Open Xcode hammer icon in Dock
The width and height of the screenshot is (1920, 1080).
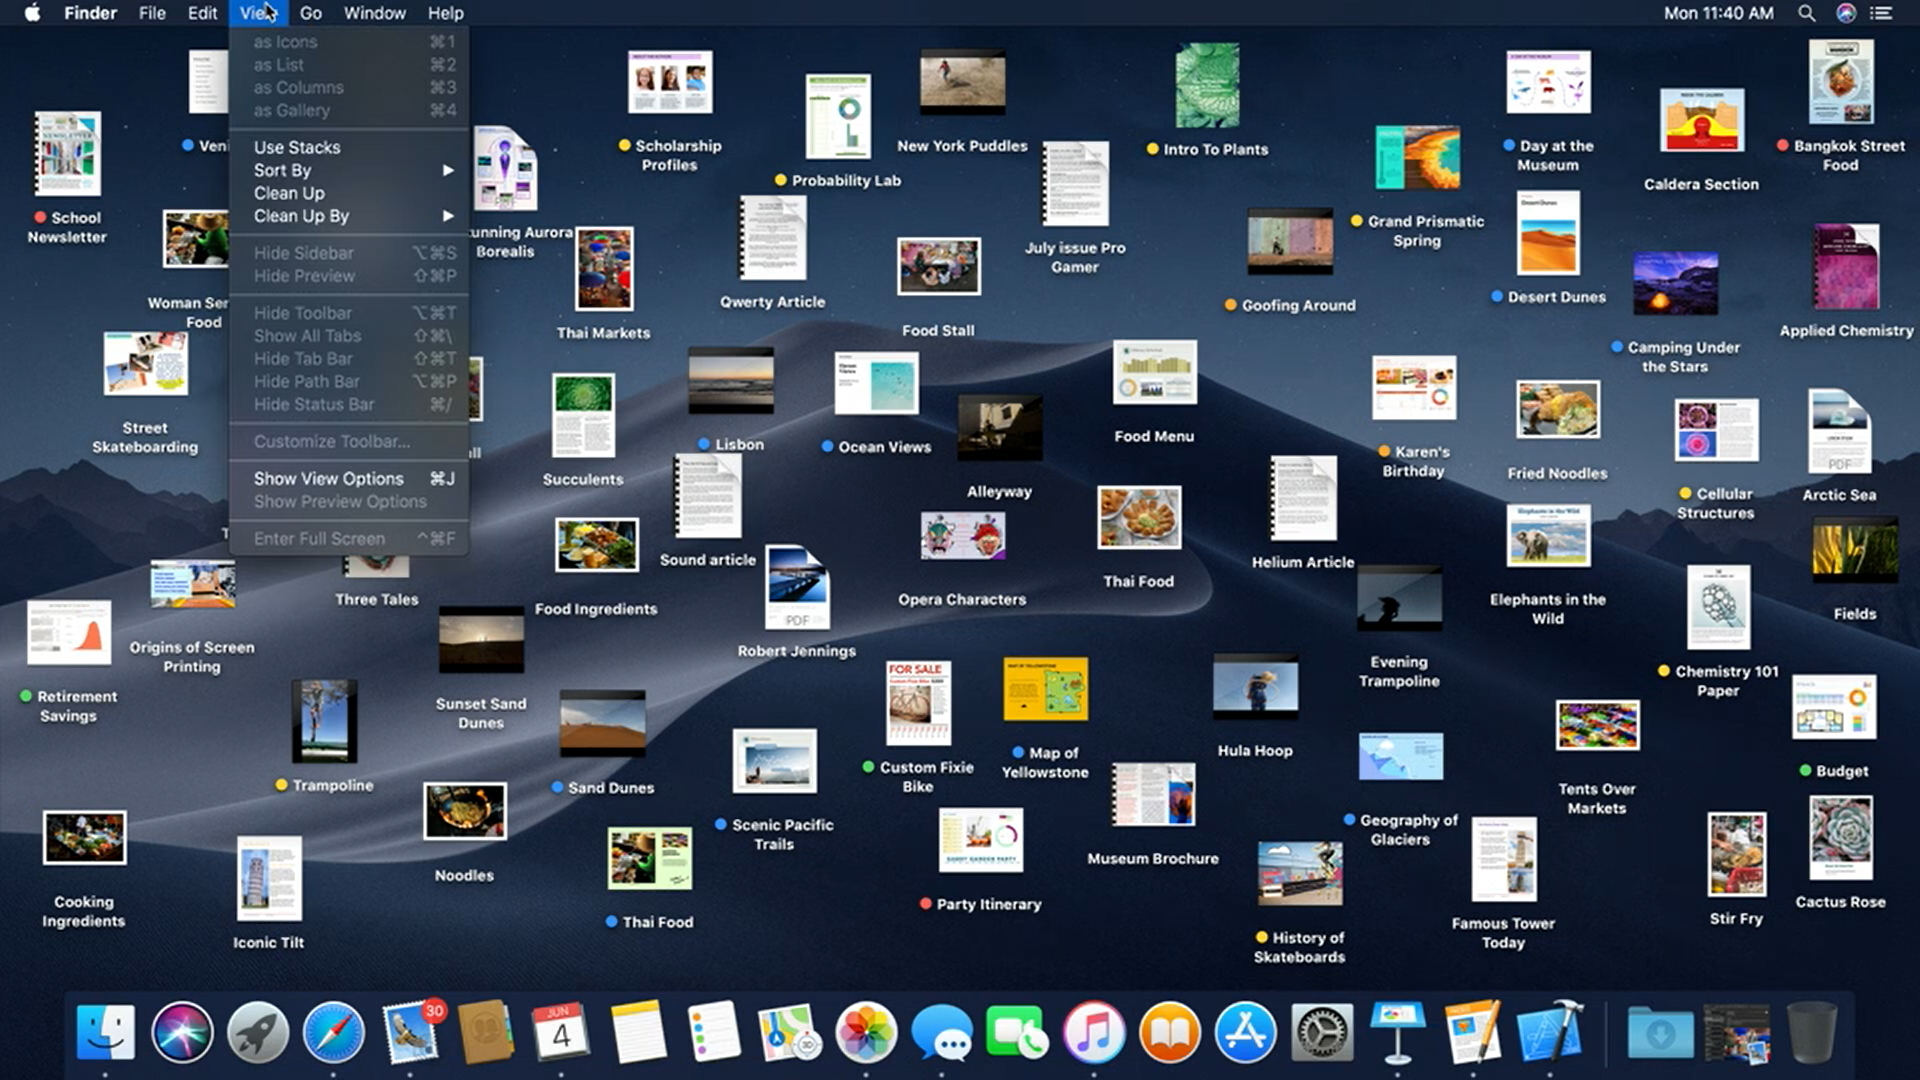1549,1033
